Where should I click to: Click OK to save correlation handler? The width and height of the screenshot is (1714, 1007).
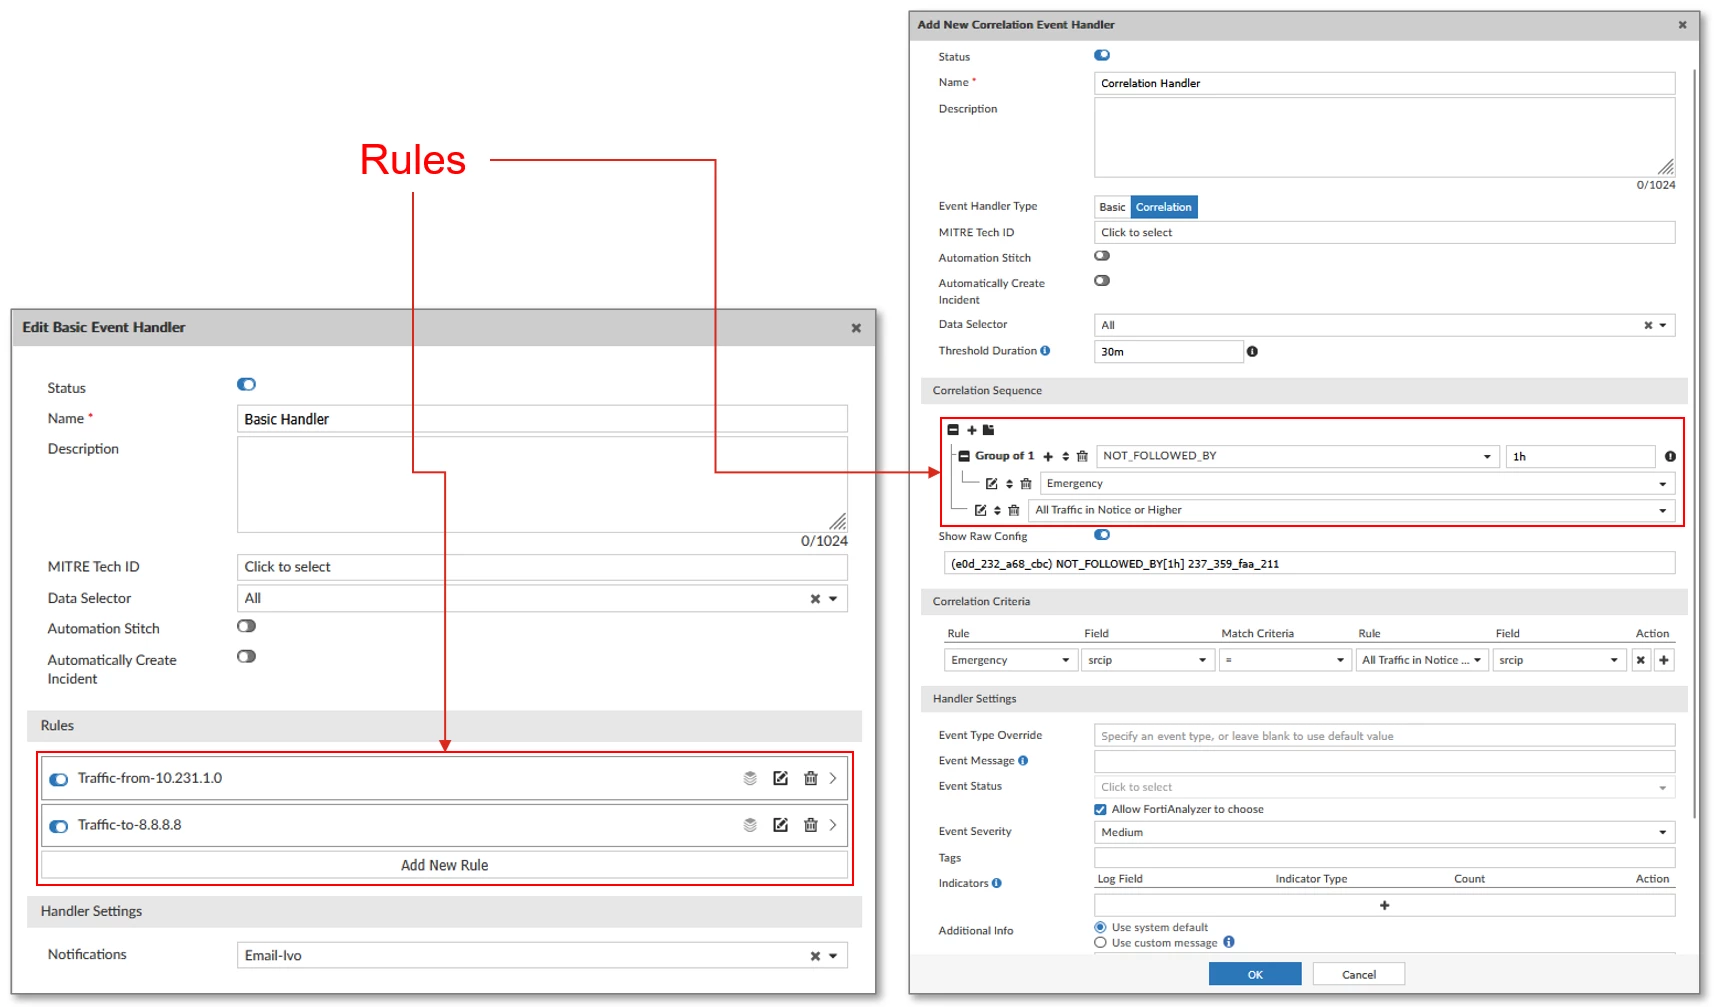point(1255,974)
